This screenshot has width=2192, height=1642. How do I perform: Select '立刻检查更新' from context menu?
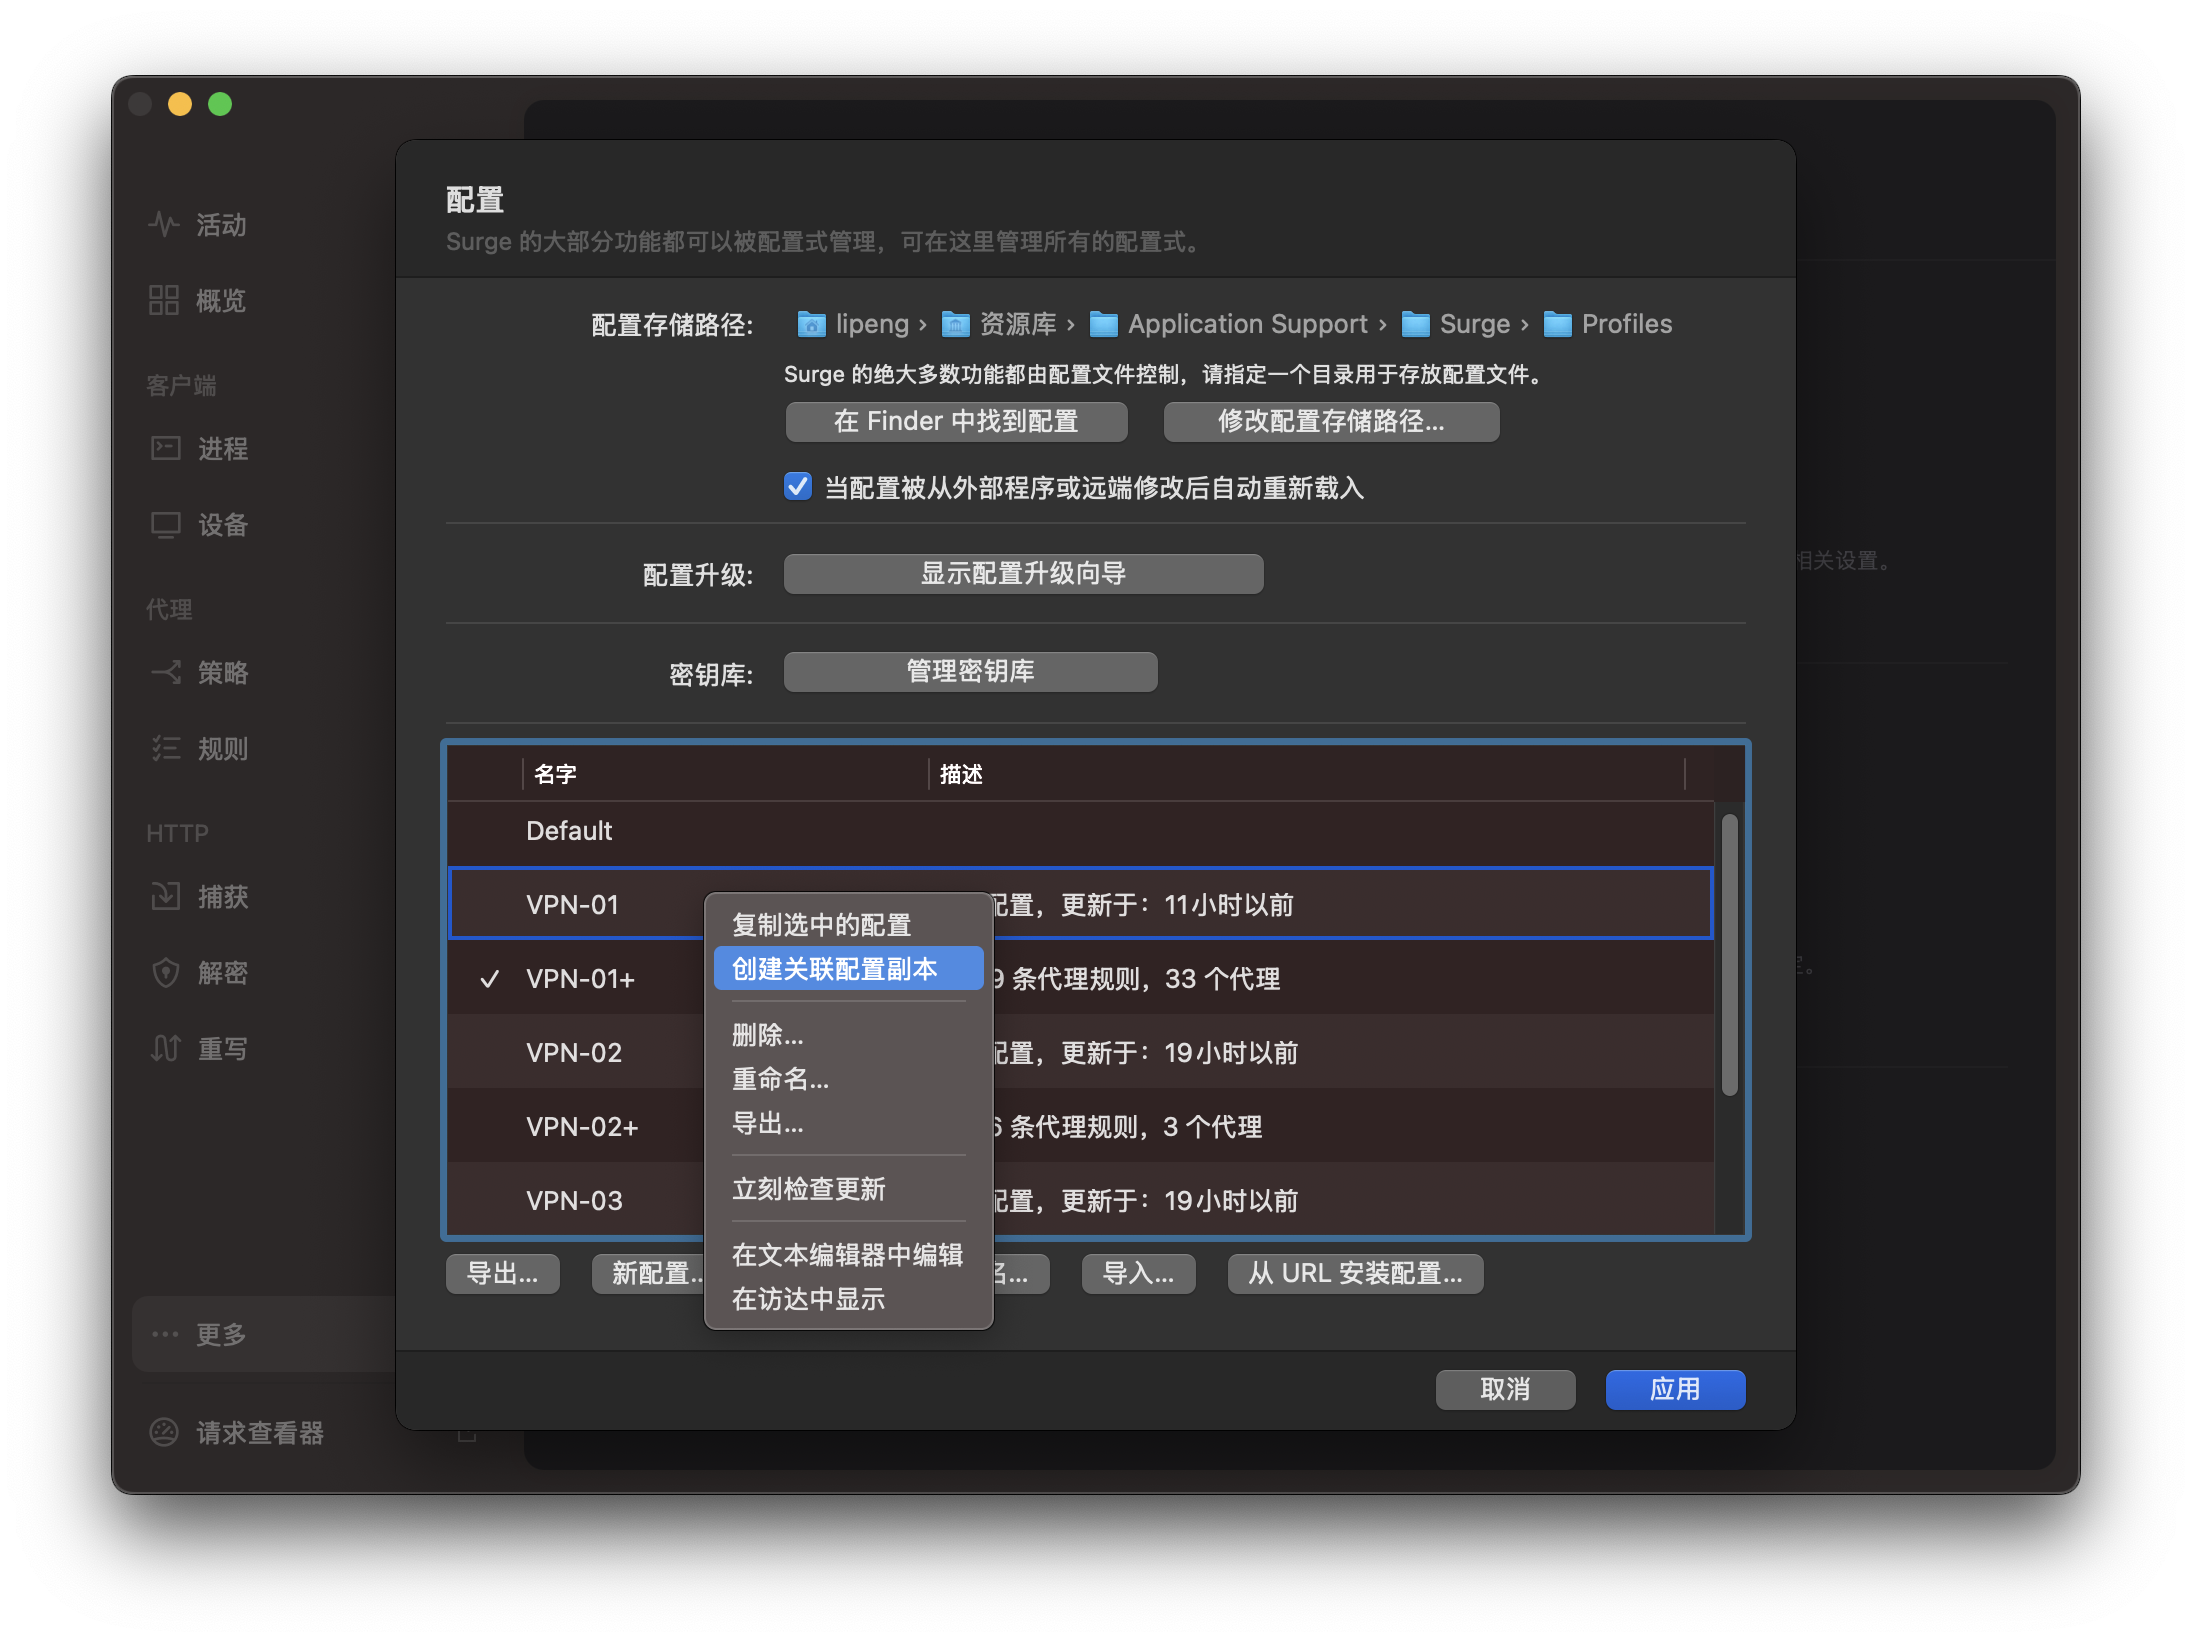tap(808, 1189)
